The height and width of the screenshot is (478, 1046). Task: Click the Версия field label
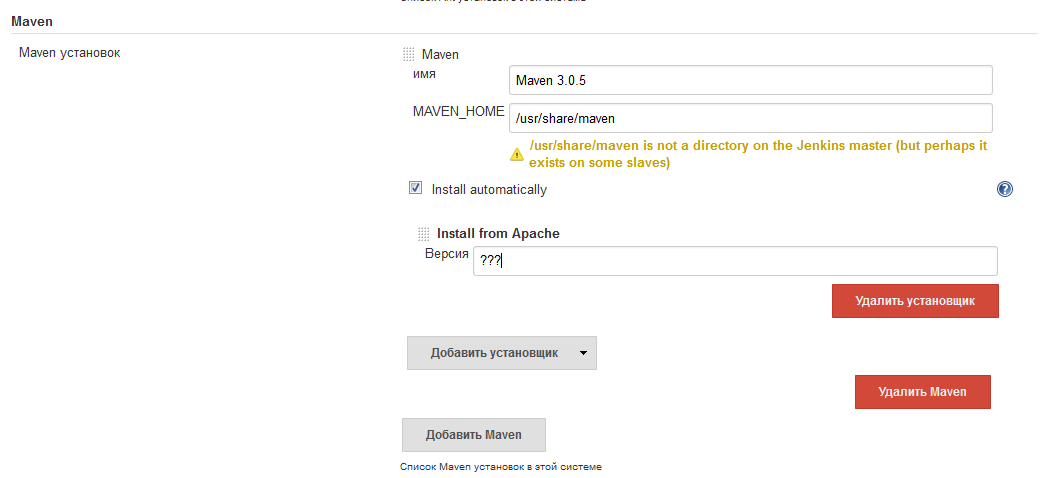[x=447, y=254]
